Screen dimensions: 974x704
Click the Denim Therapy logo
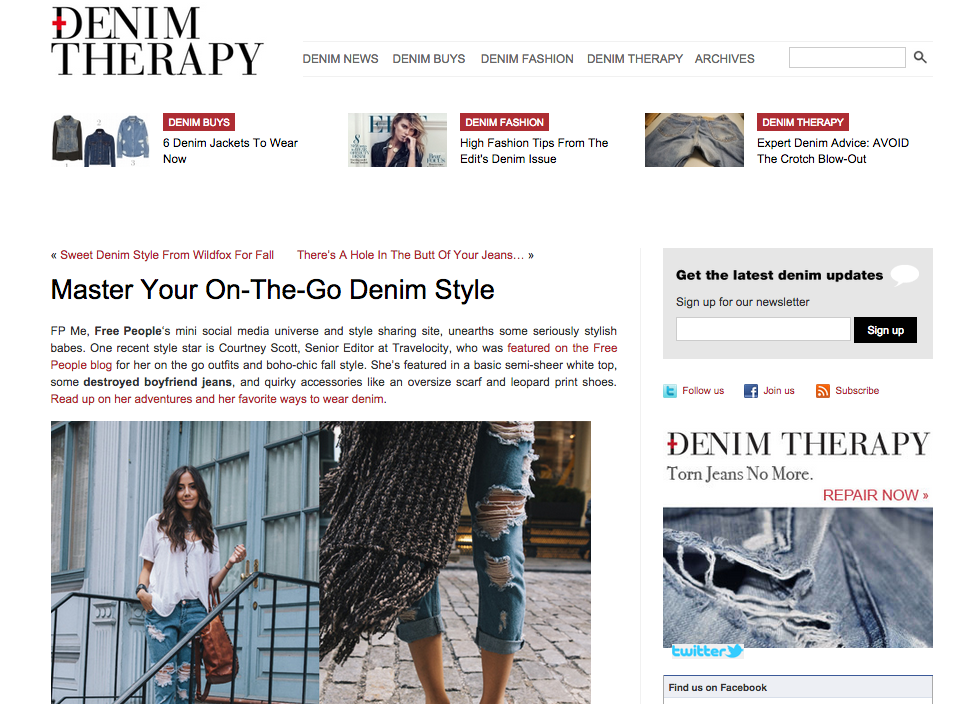pos(157,41)
